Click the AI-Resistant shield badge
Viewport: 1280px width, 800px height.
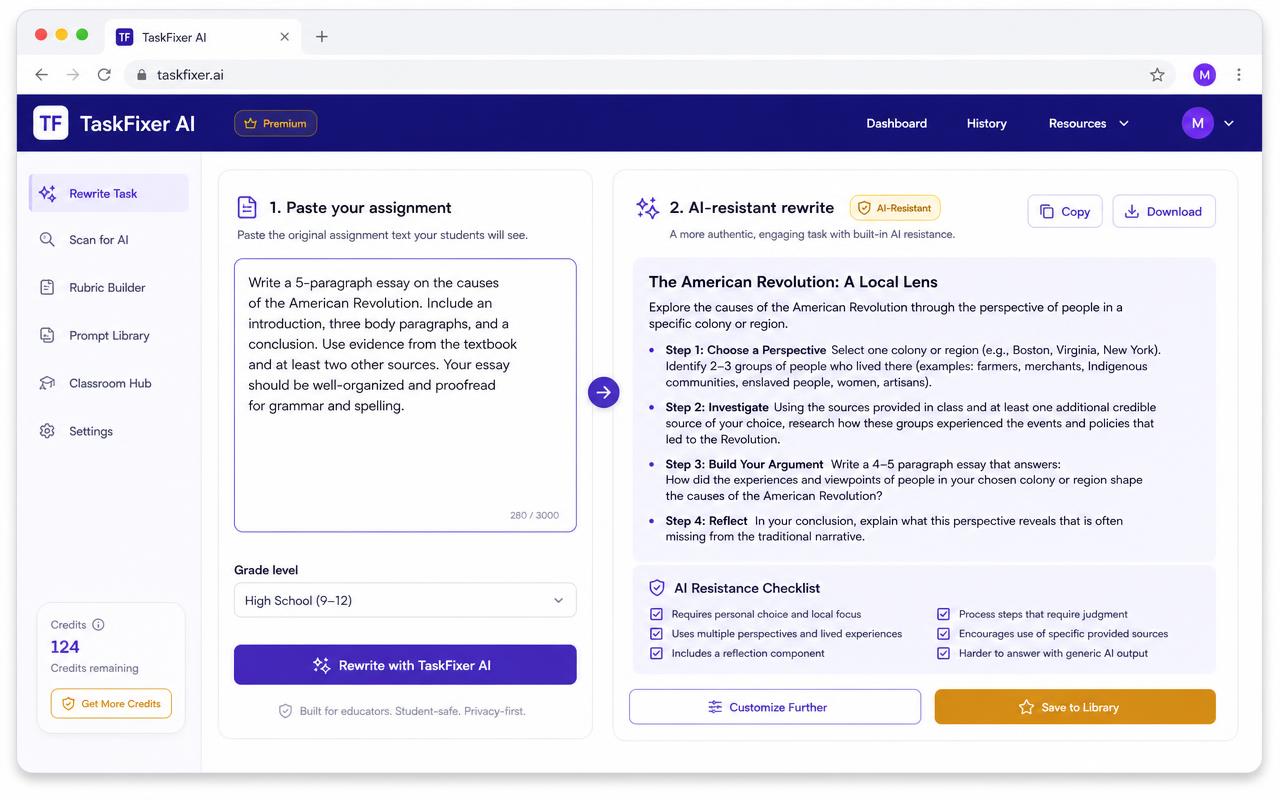coord(895,208)
